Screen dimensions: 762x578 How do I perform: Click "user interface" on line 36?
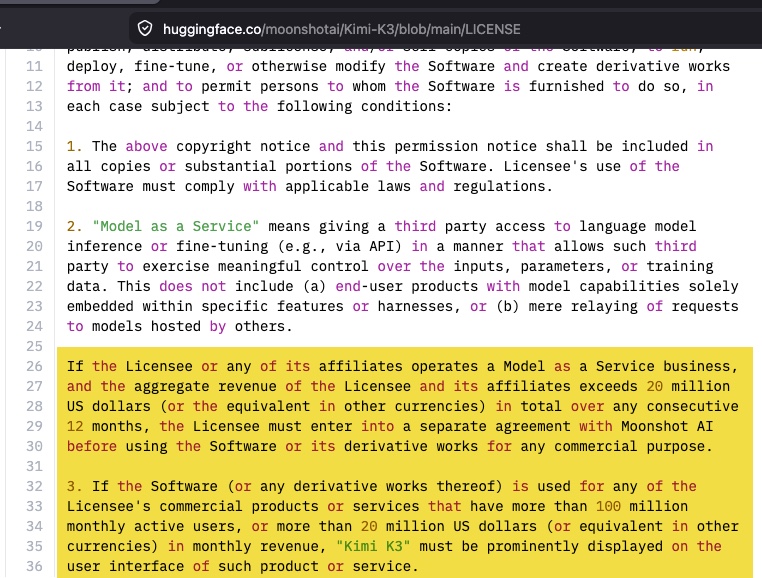[x=125, y=566]
